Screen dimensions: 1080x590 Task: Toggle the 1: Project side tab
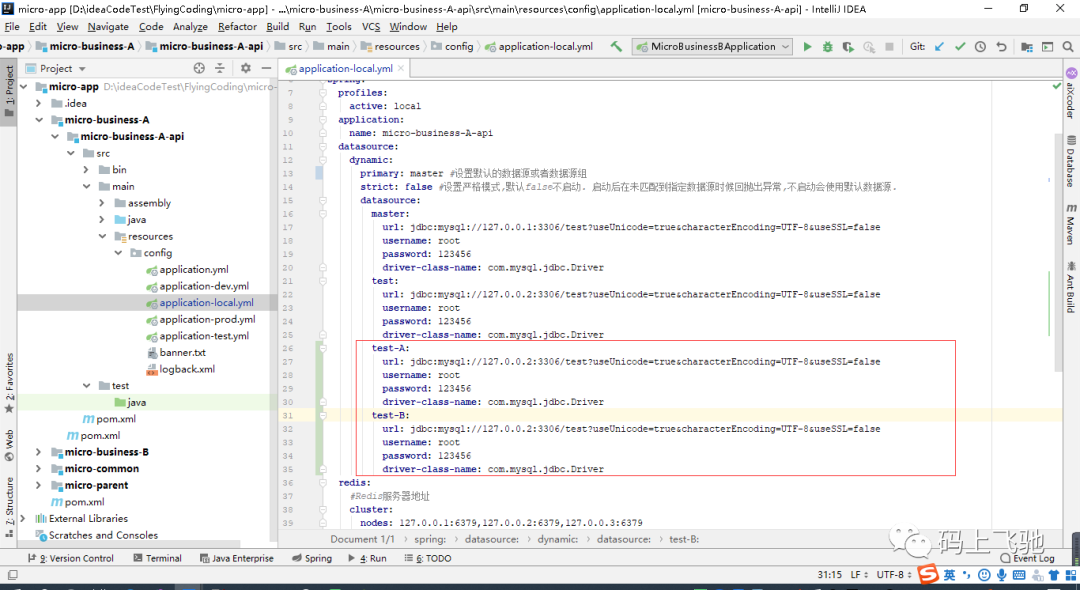9,90
